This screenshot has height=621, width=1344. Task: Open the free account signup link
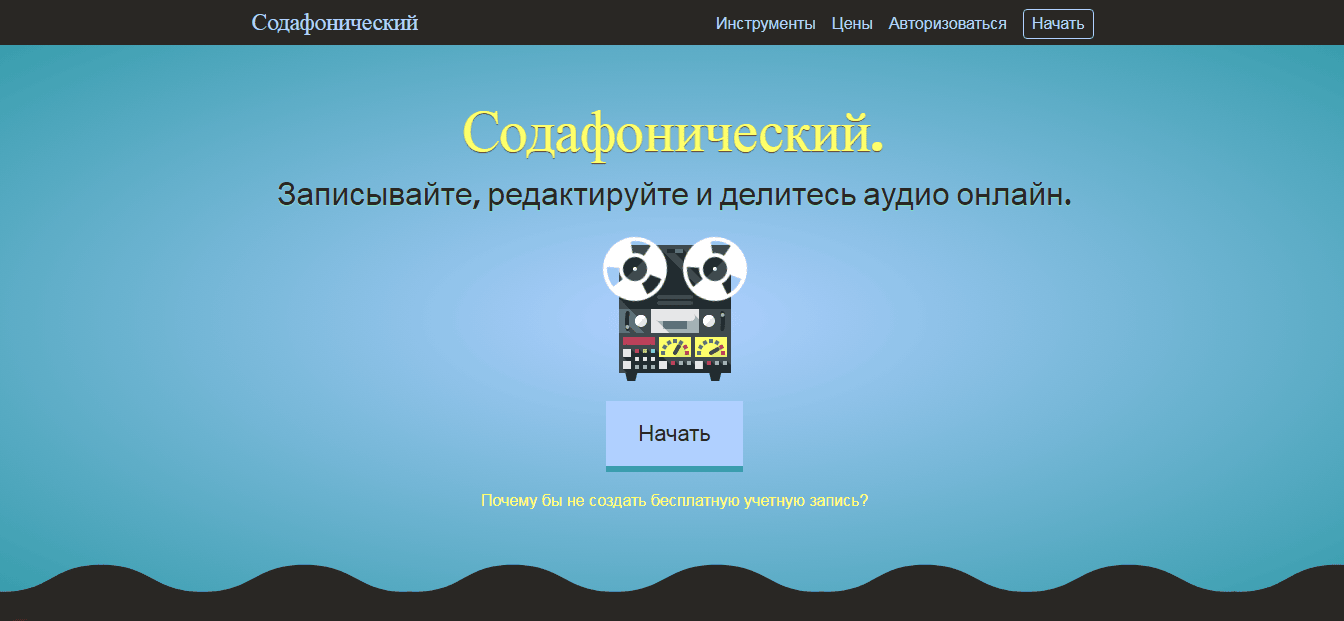click(675, 500)
